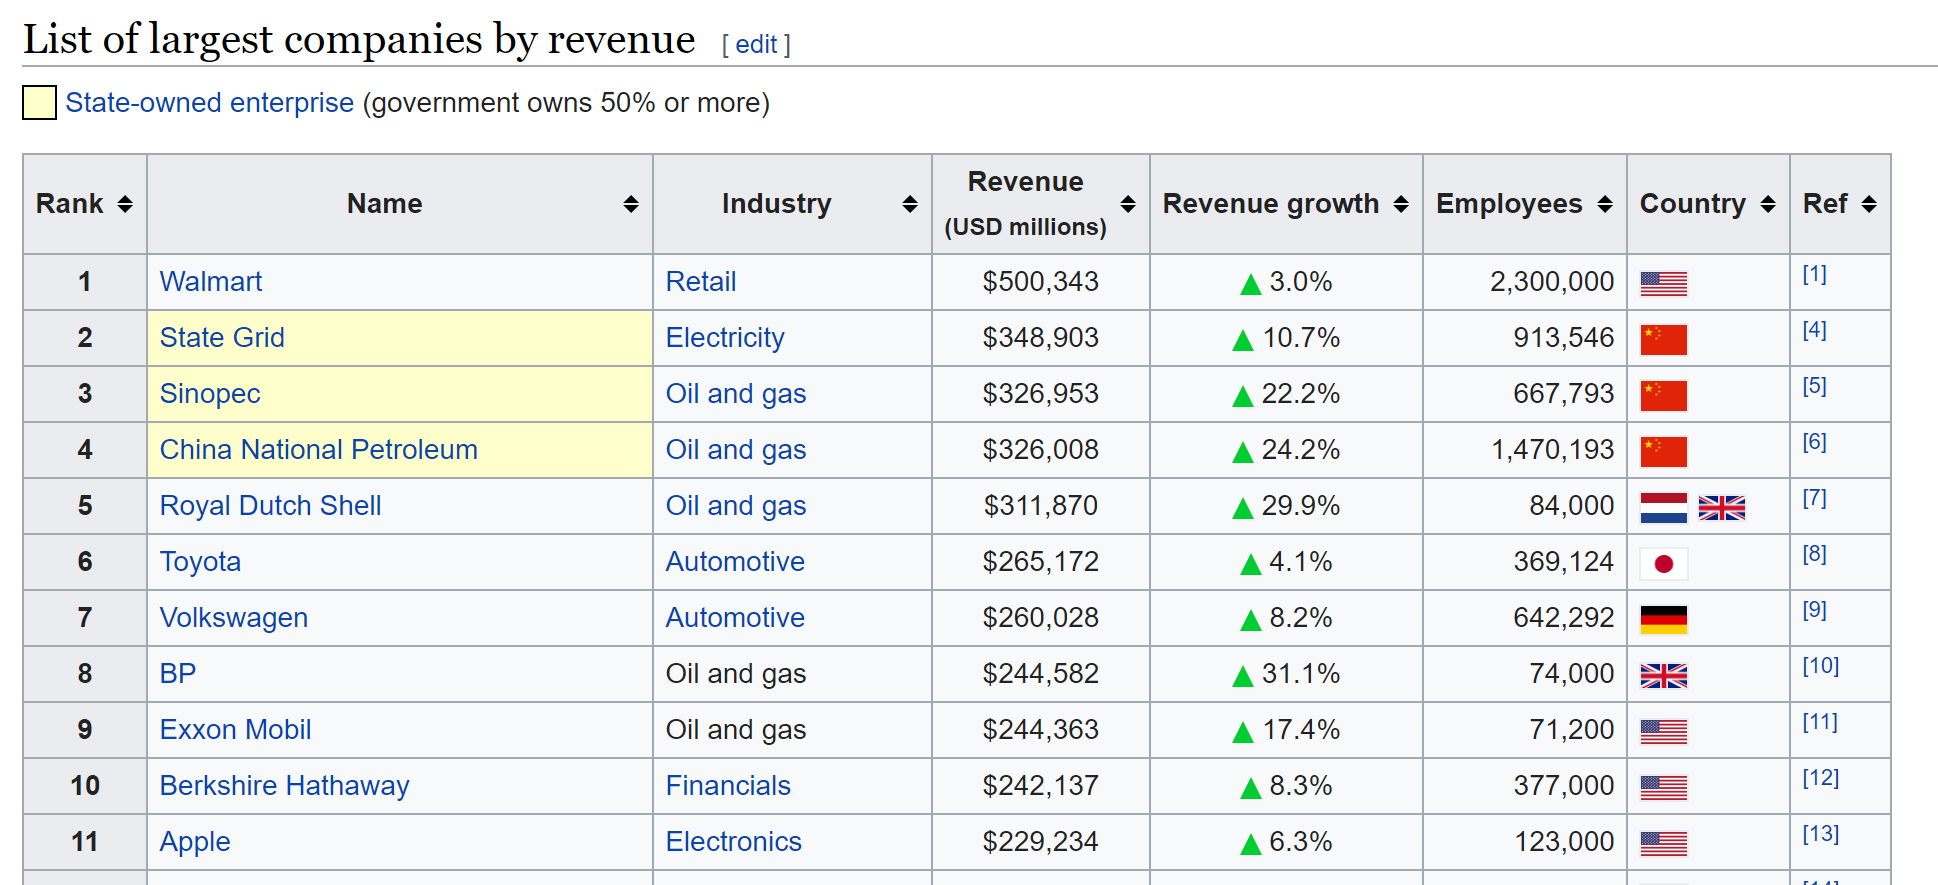
Task: Open State-owned enterprise link
Action: click(x=210, y=103)
